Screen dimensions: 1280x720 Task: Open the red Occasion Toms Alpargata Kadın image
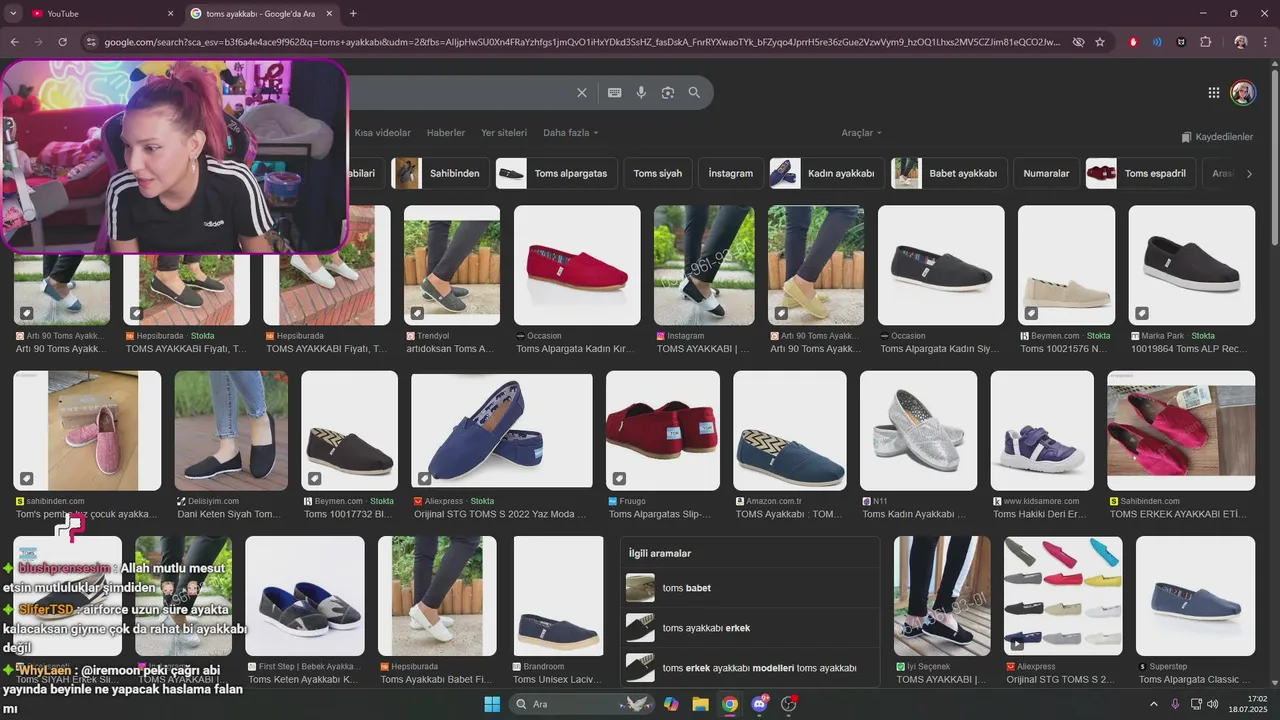pyautogui.click(x=577, y=265)
